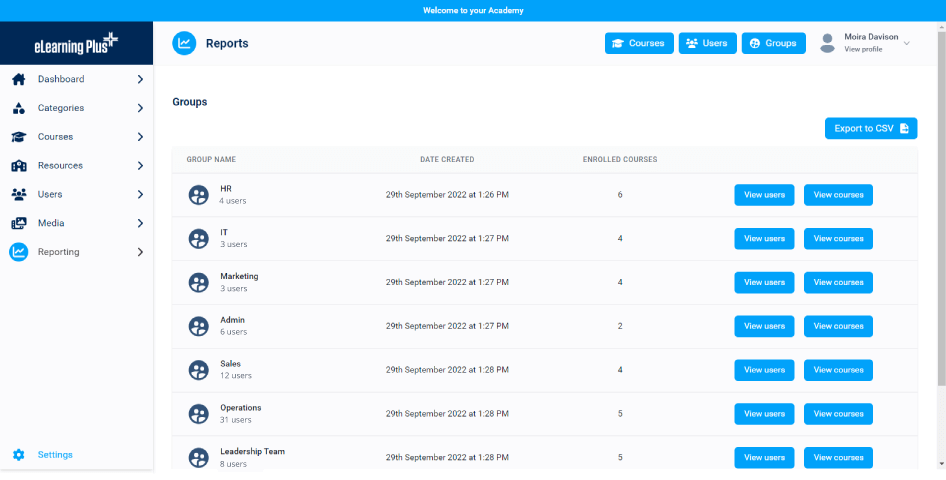Viewport: 946px width, 480px height.
Task: Click the Settings gear icon
Action: [x=18, y=455]
